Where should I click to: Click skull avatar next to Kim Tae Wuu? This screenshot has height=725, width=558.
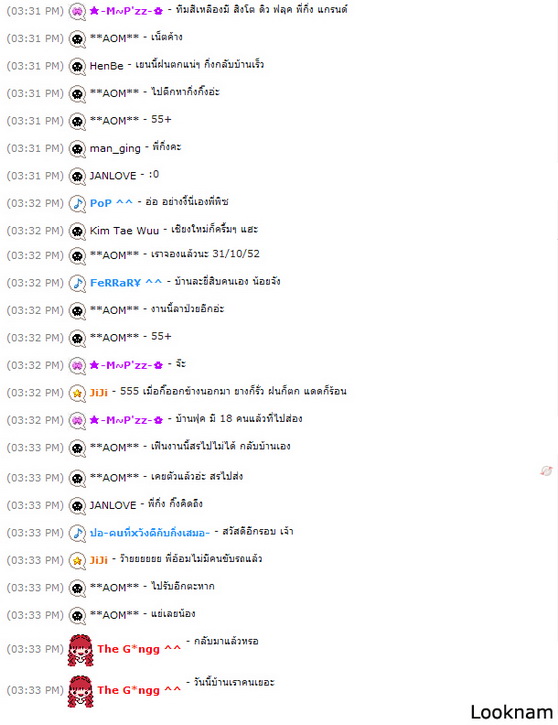(77, 231)
